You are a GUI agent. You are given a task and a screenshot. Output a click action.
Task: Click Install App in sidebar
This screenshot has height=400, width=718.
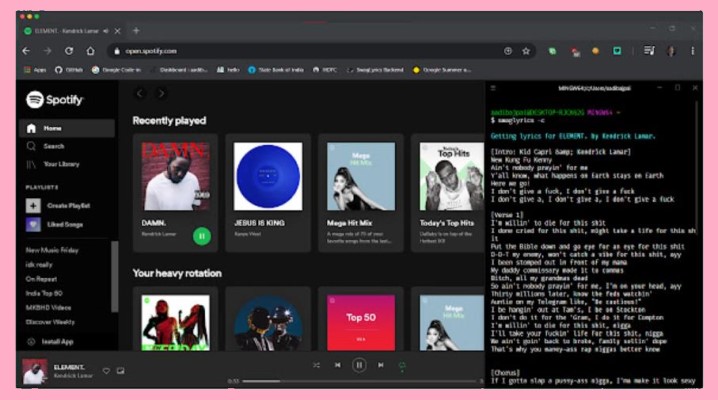coord(50,341)
